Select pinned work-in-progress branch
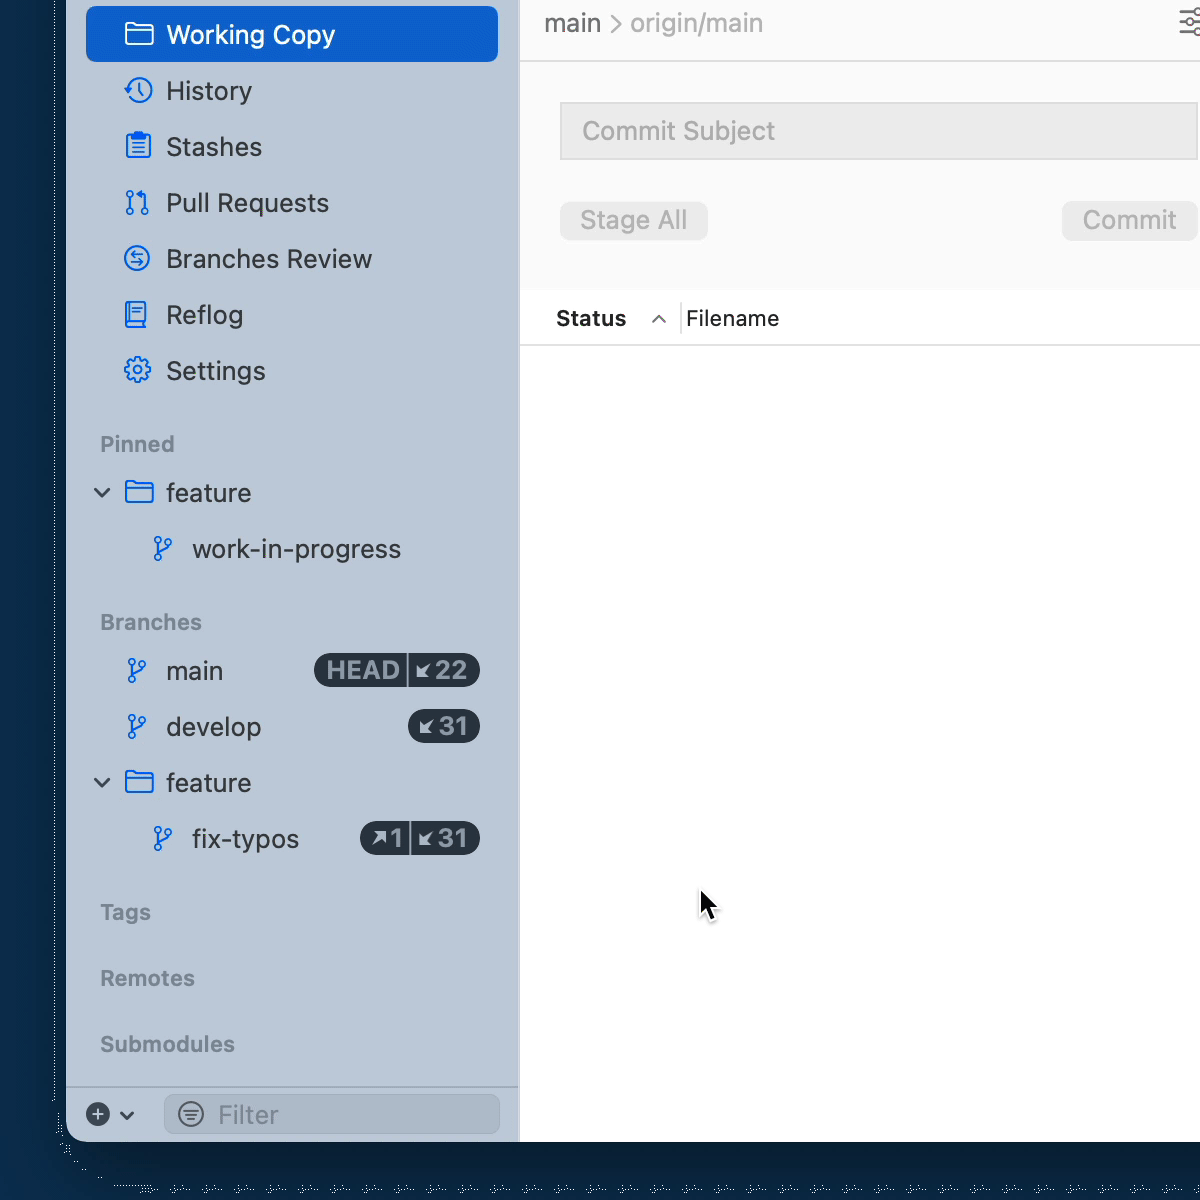 [x=296, y=549]
